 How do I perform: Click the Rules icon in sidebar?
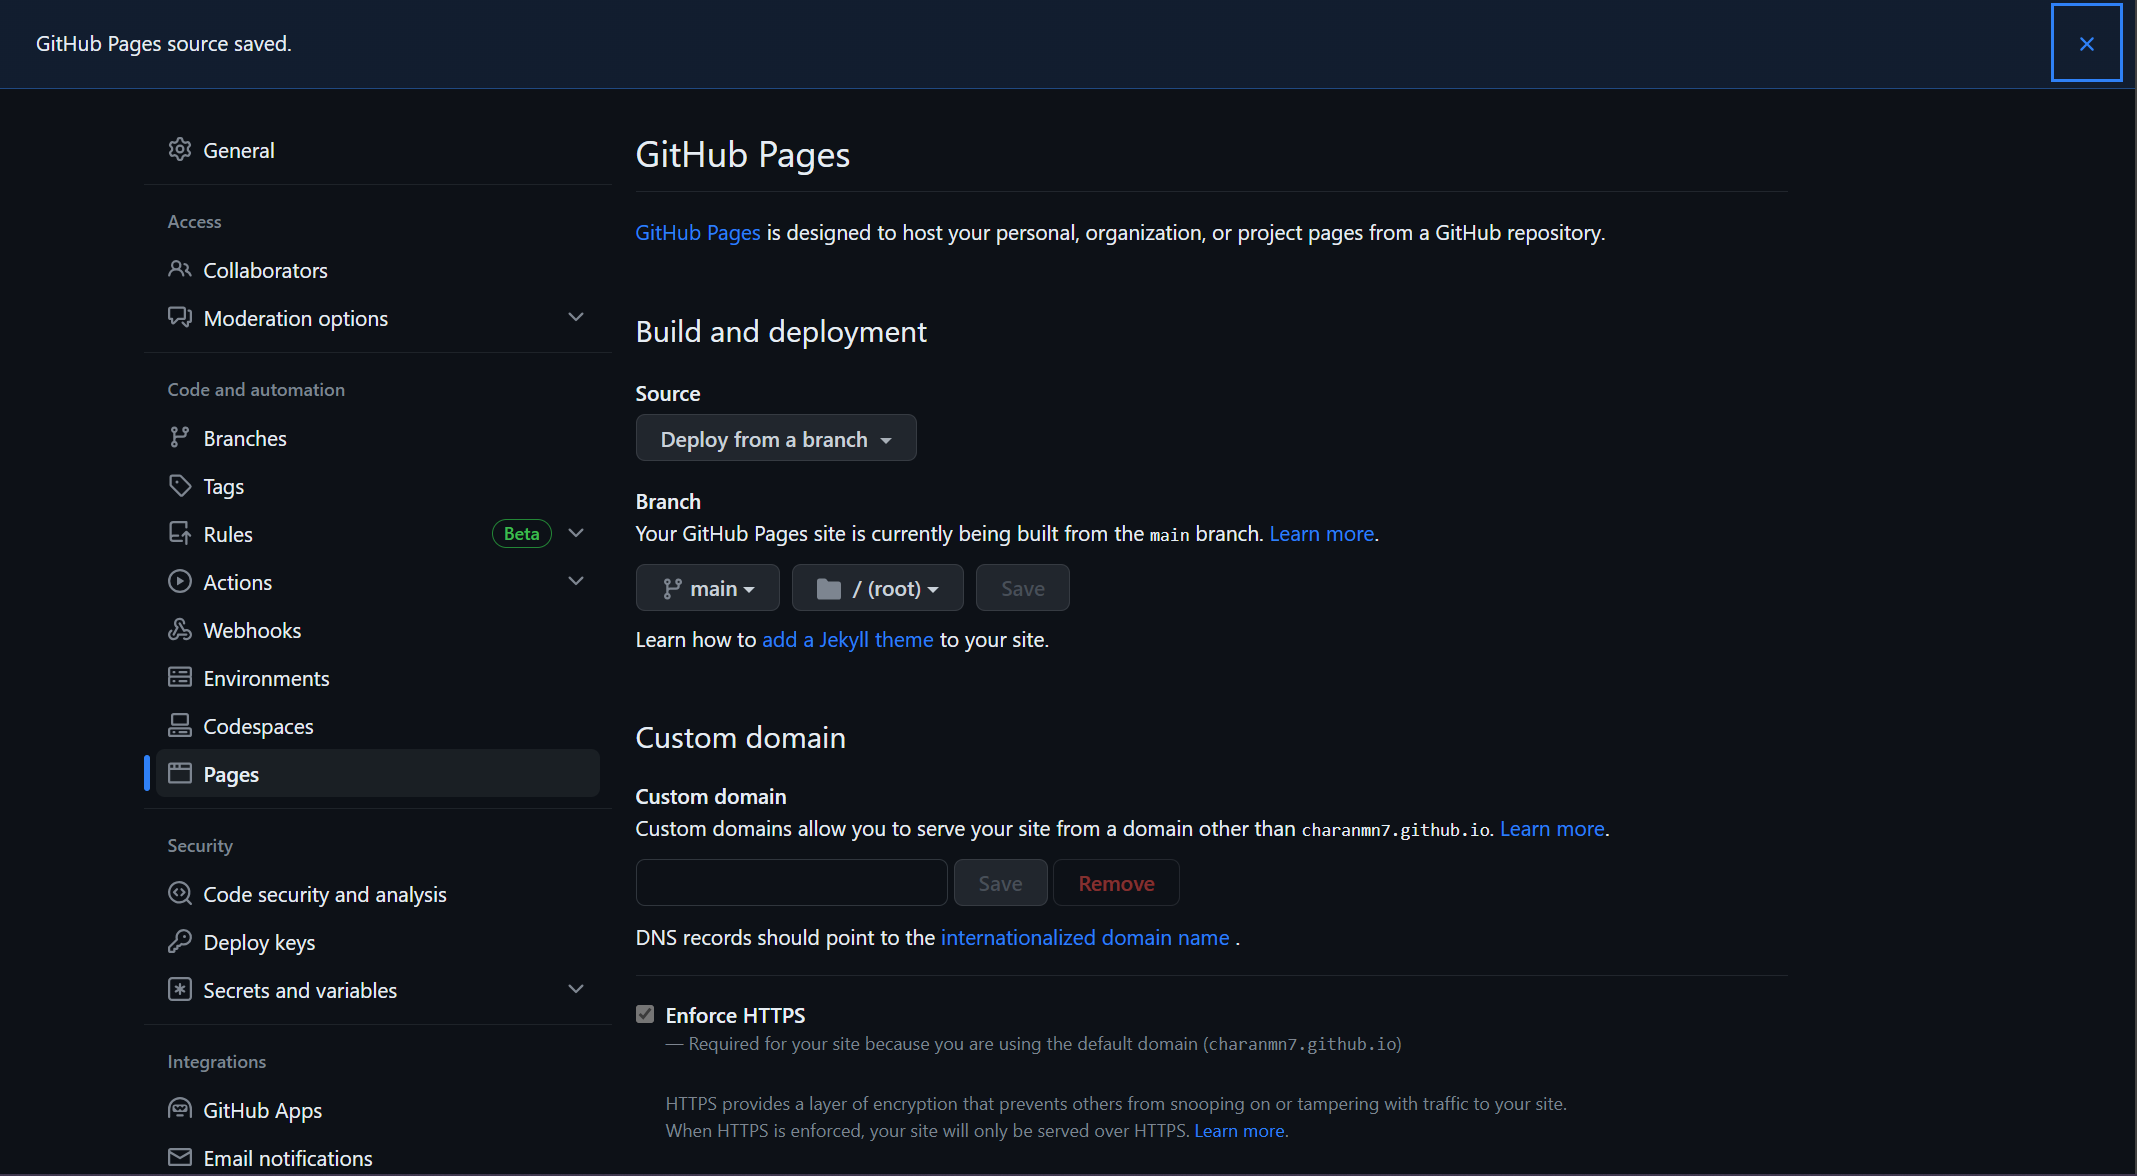click(178, 533)
